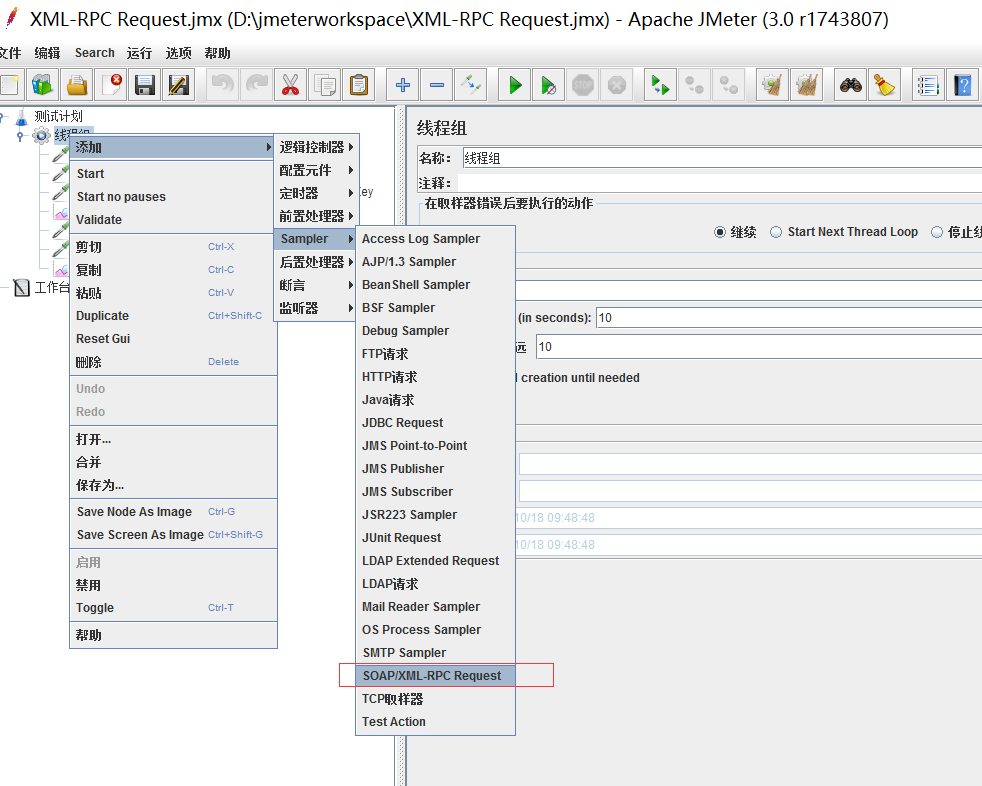
Task: Click the Toggle enable/disable icon
Action: 470,85
